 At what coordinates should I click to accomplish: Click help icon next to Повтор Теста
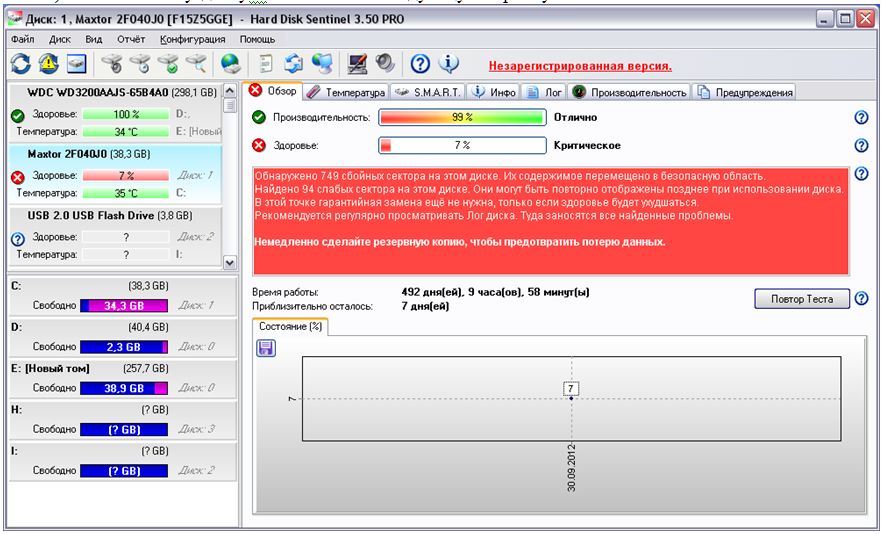click(861, 298)
